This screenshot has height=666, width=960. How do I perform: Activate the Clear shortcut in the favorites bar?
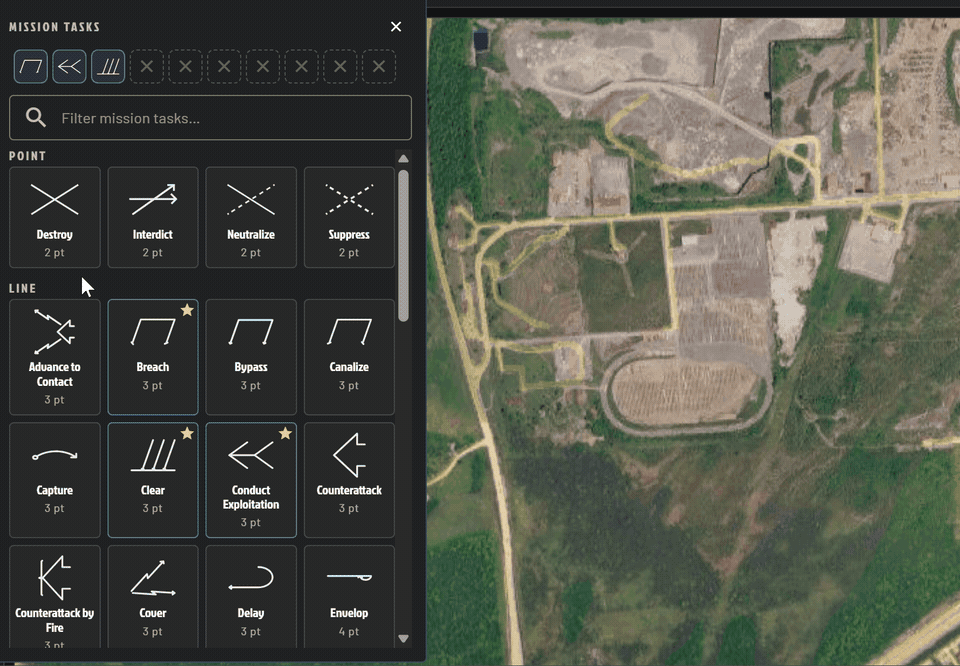[108, 66]
